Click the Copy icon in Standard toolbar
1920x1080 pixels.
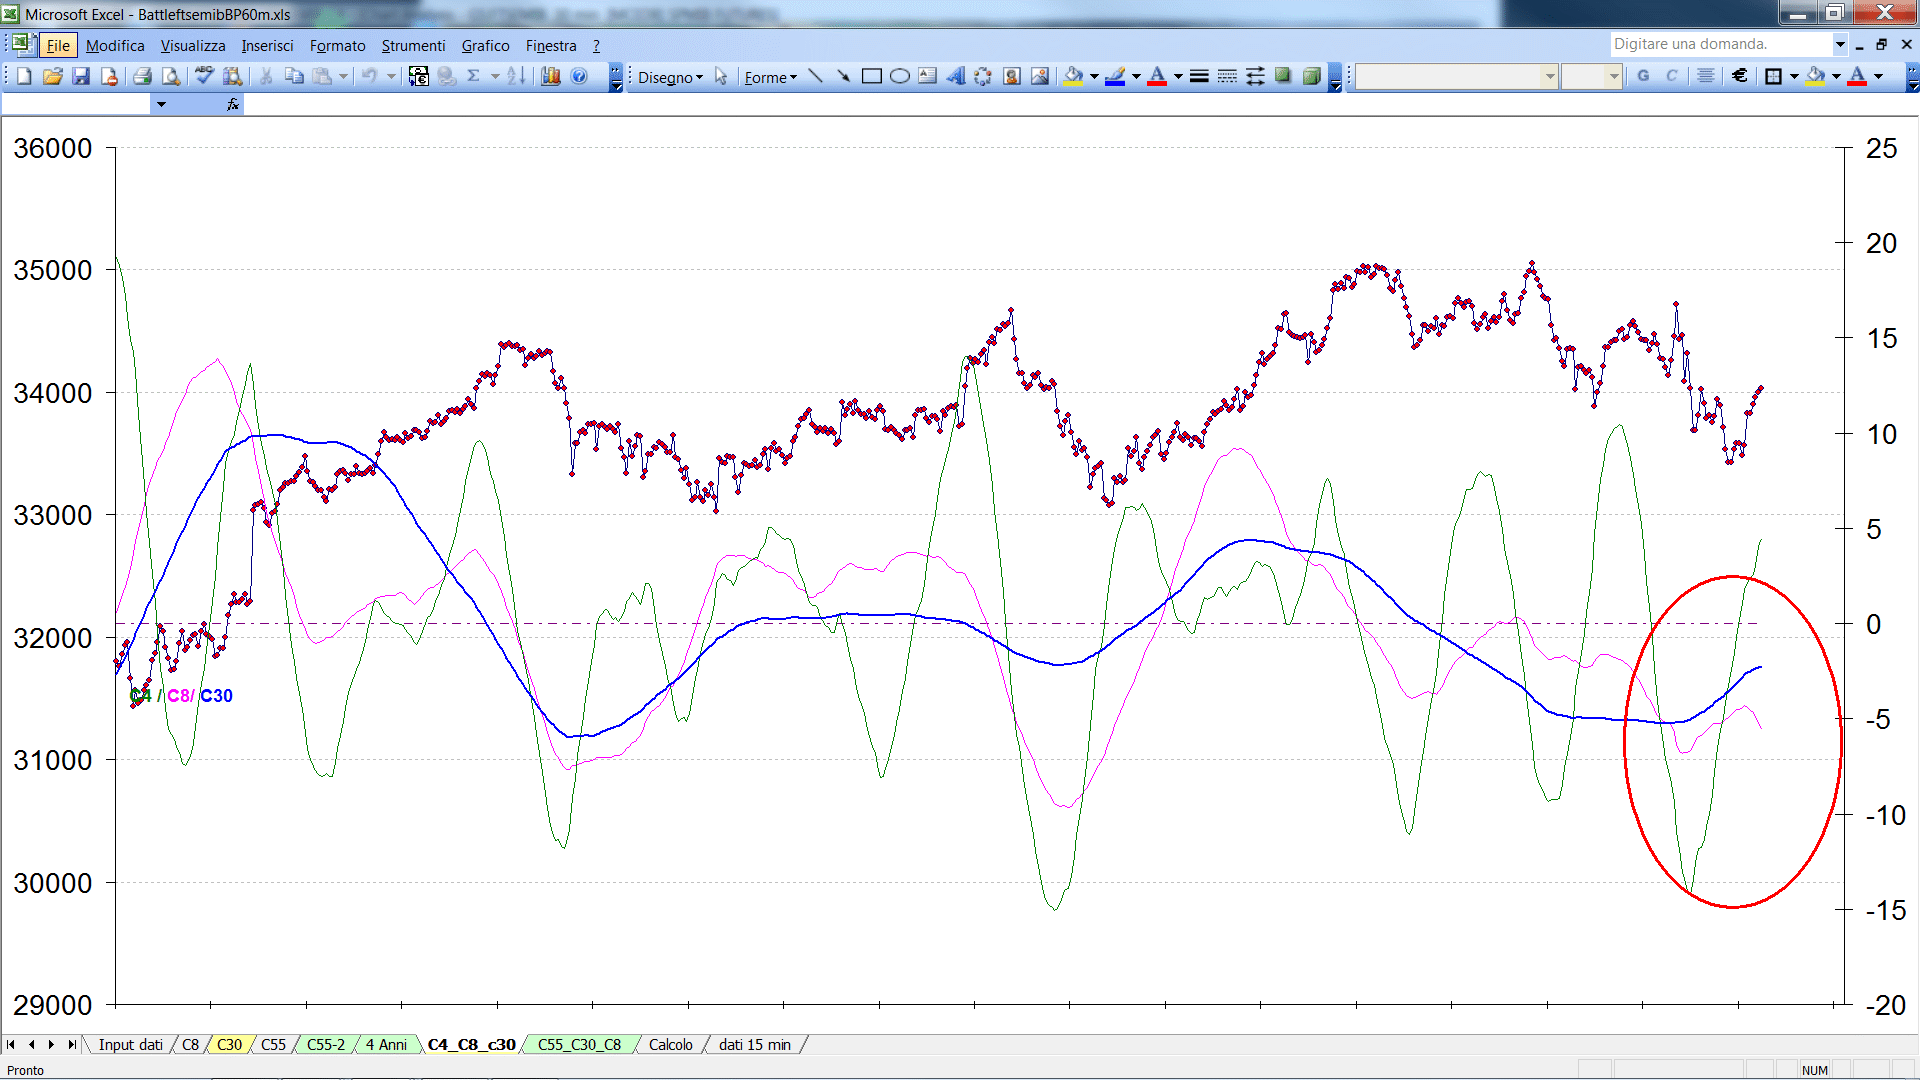click(x=294, y=76)
